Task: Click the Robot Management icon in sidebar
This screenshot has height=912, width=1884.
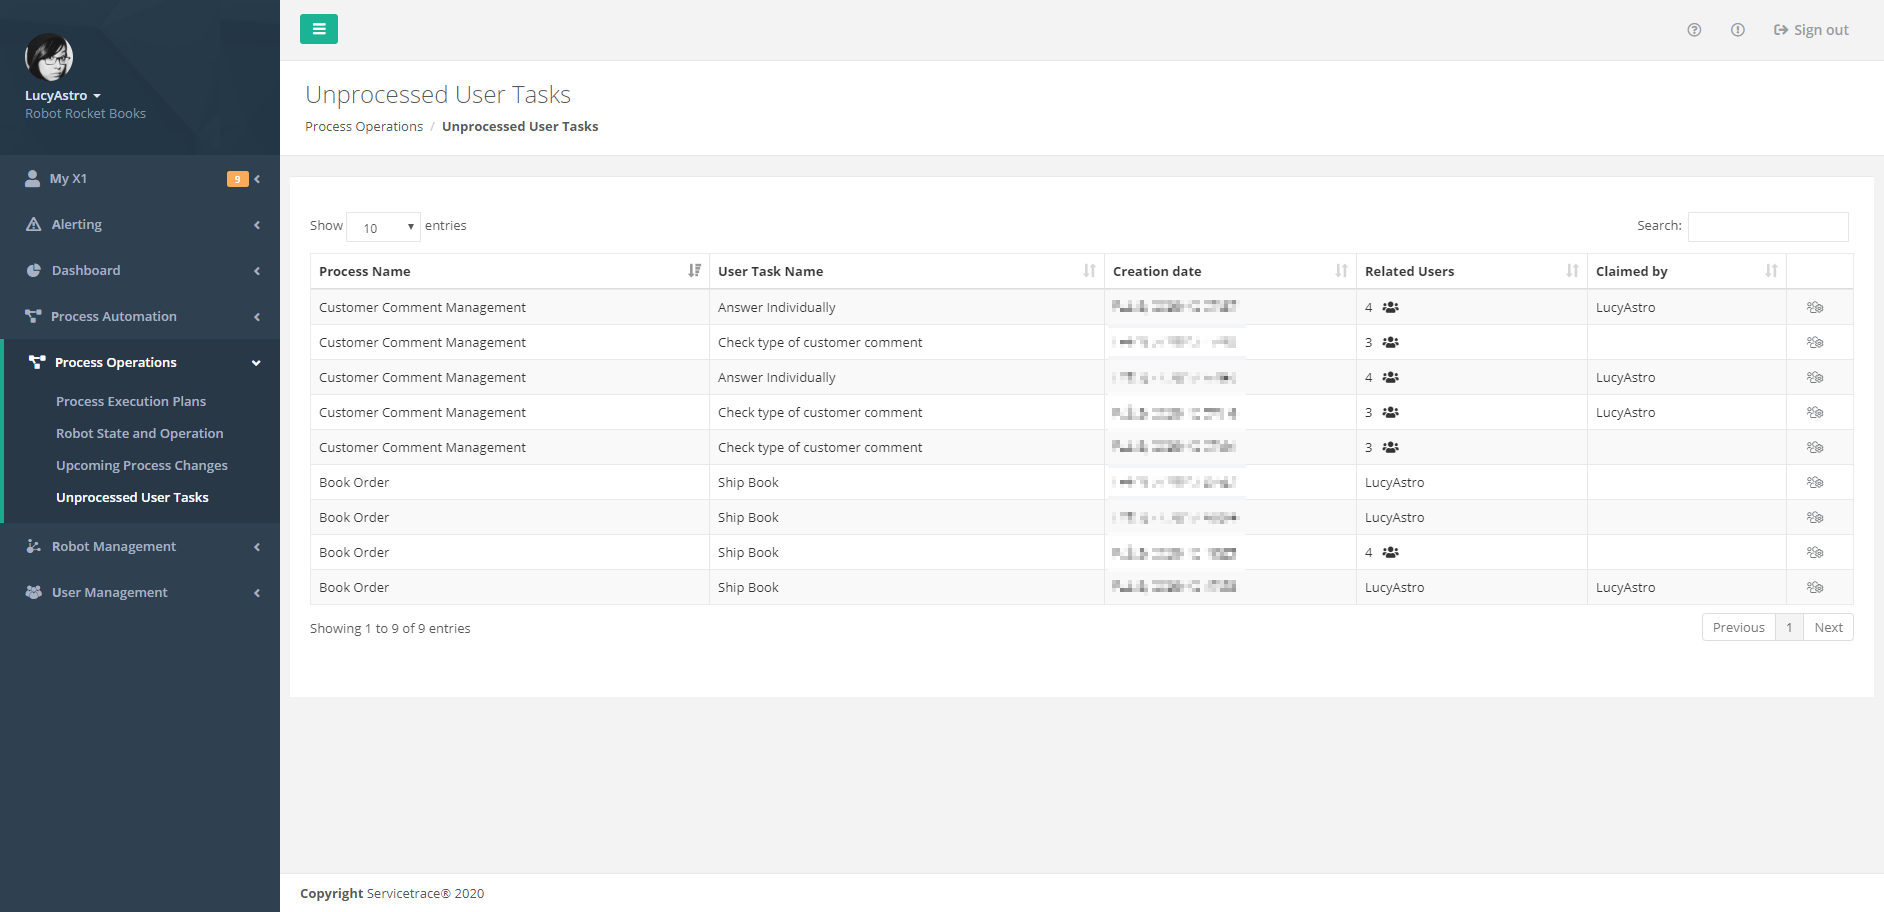Action: coord(33,546)
